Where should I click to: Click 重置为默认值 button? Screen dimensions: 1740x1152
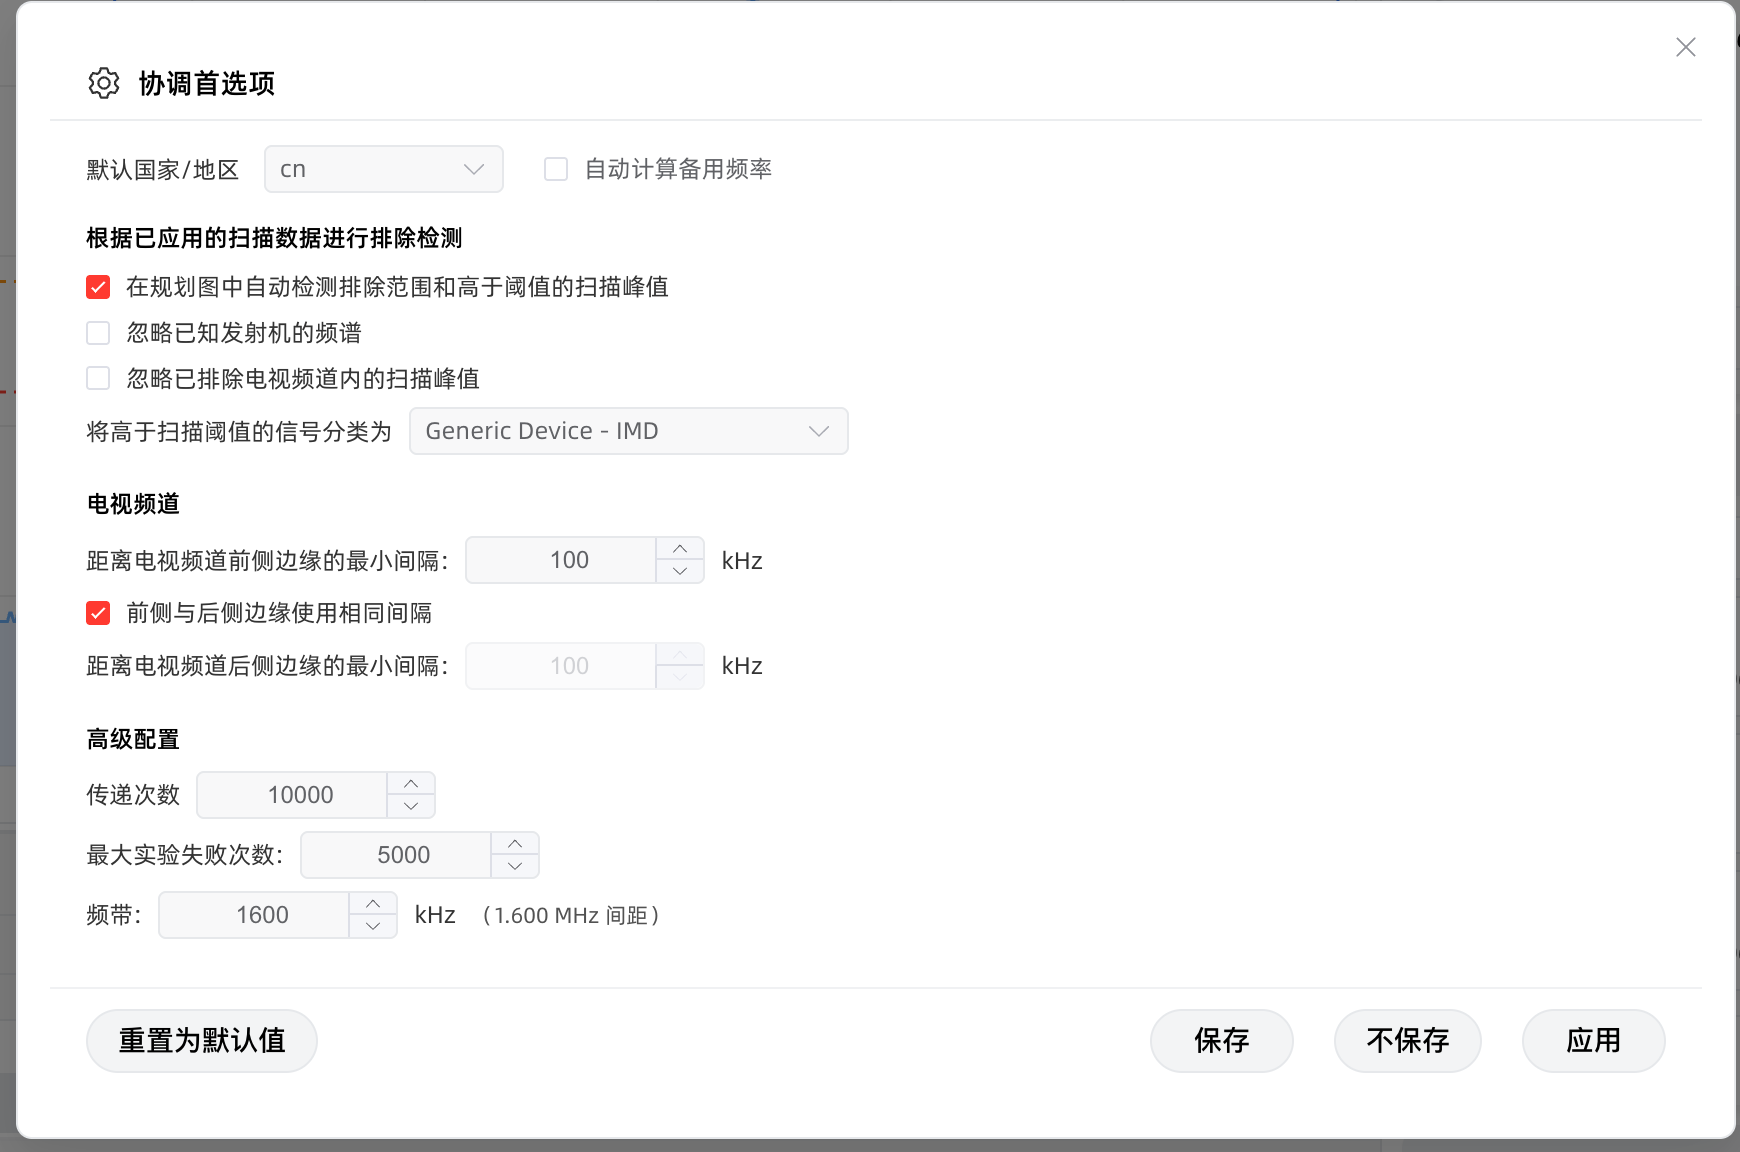pos(202,1041)
